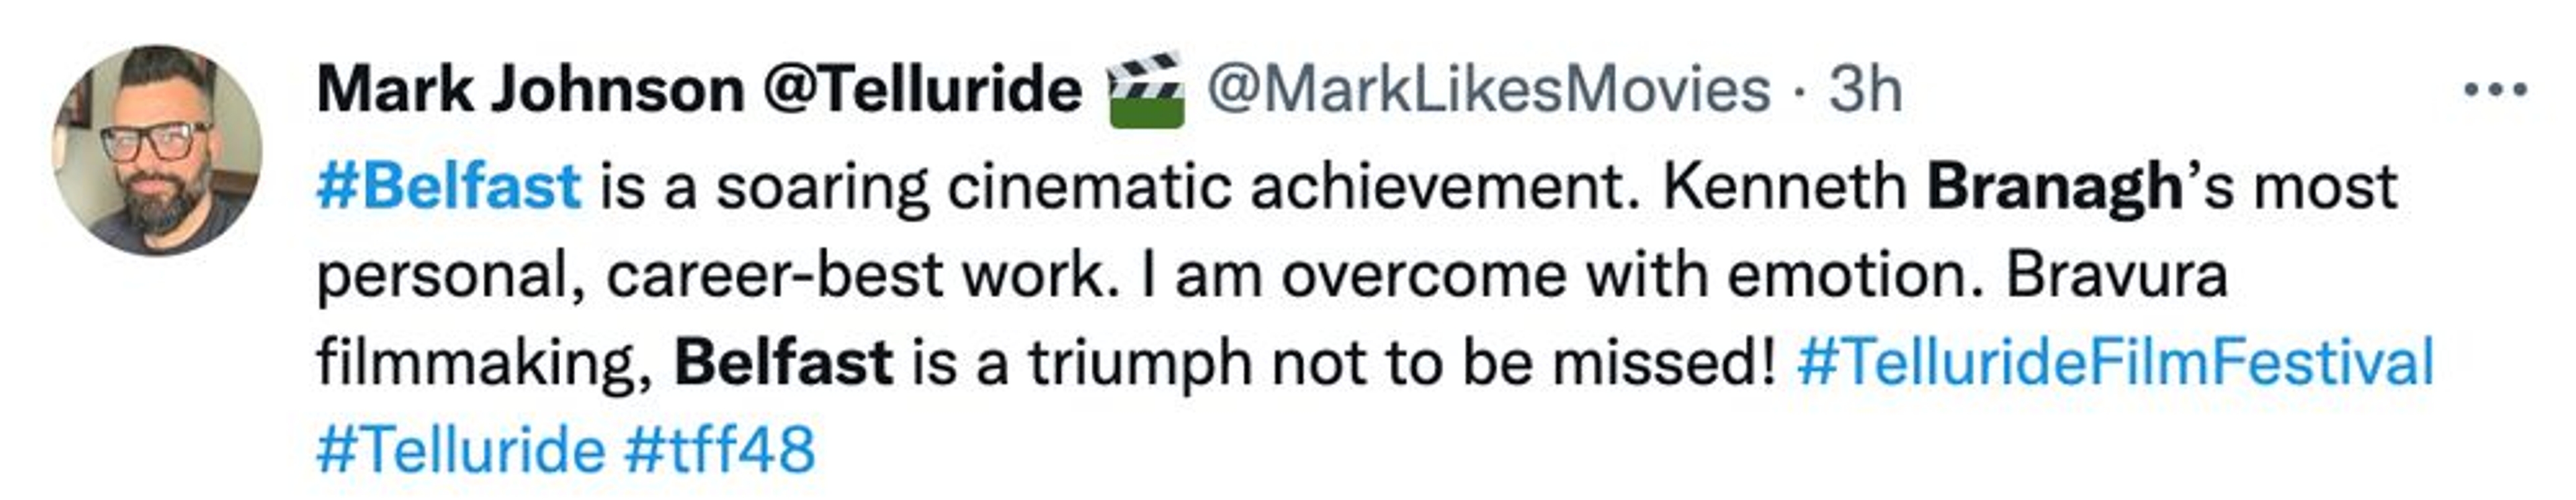Click the 3h timestamp link
Viewport: 2576px width, 500px height.
[1866, 90]
